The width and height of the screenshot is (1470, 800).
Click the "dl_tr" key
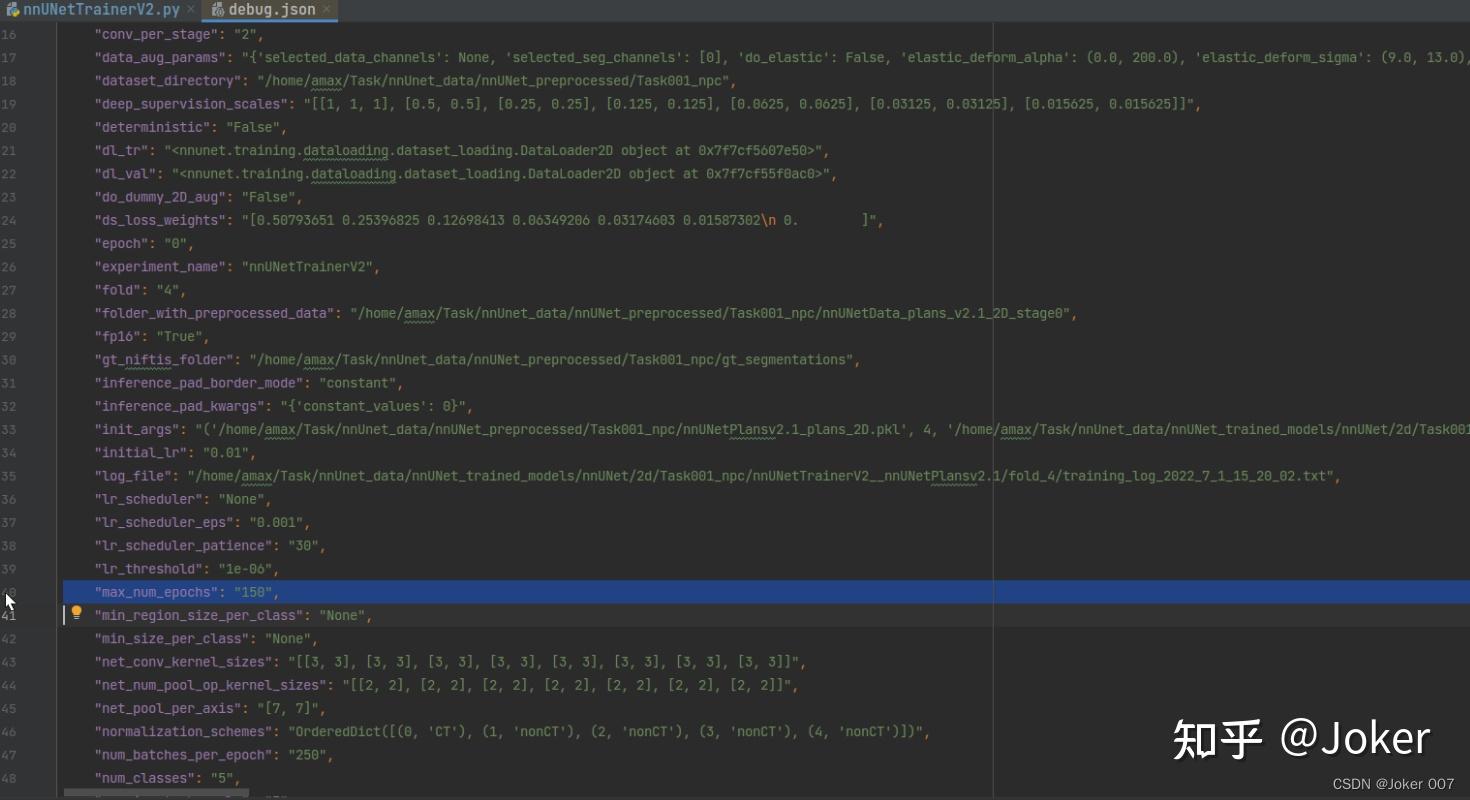[x=121, y=150]
